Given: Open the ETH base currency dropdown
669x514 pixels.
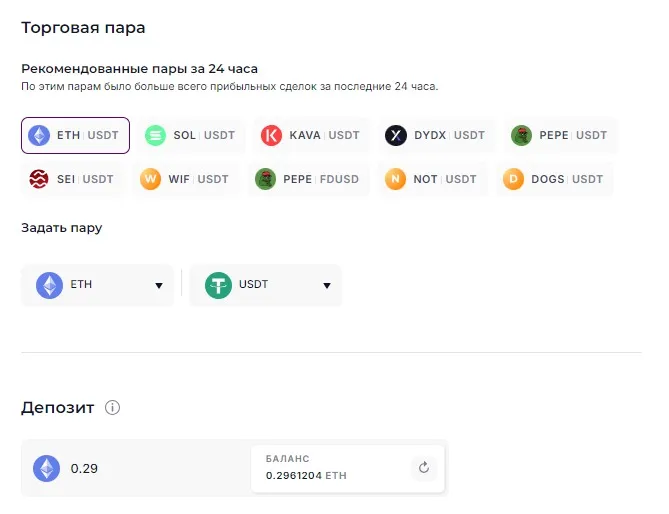Looking at the screenshot, I should [97, 285].
